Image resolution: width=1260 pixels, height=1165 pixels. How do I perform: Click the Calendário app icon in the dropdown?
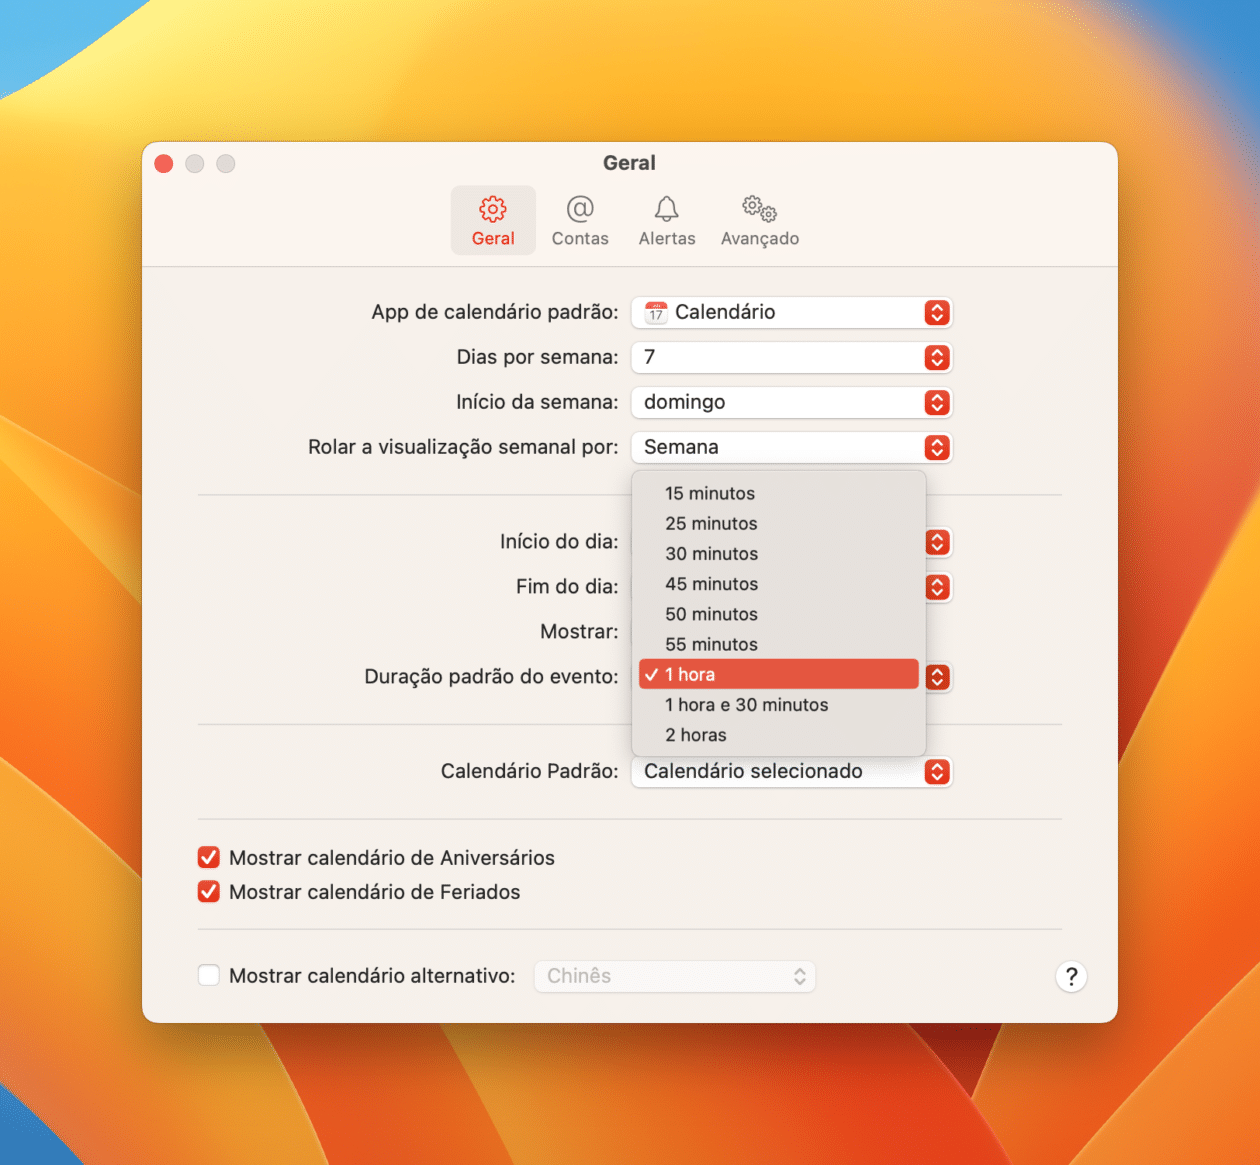[655, 312]
